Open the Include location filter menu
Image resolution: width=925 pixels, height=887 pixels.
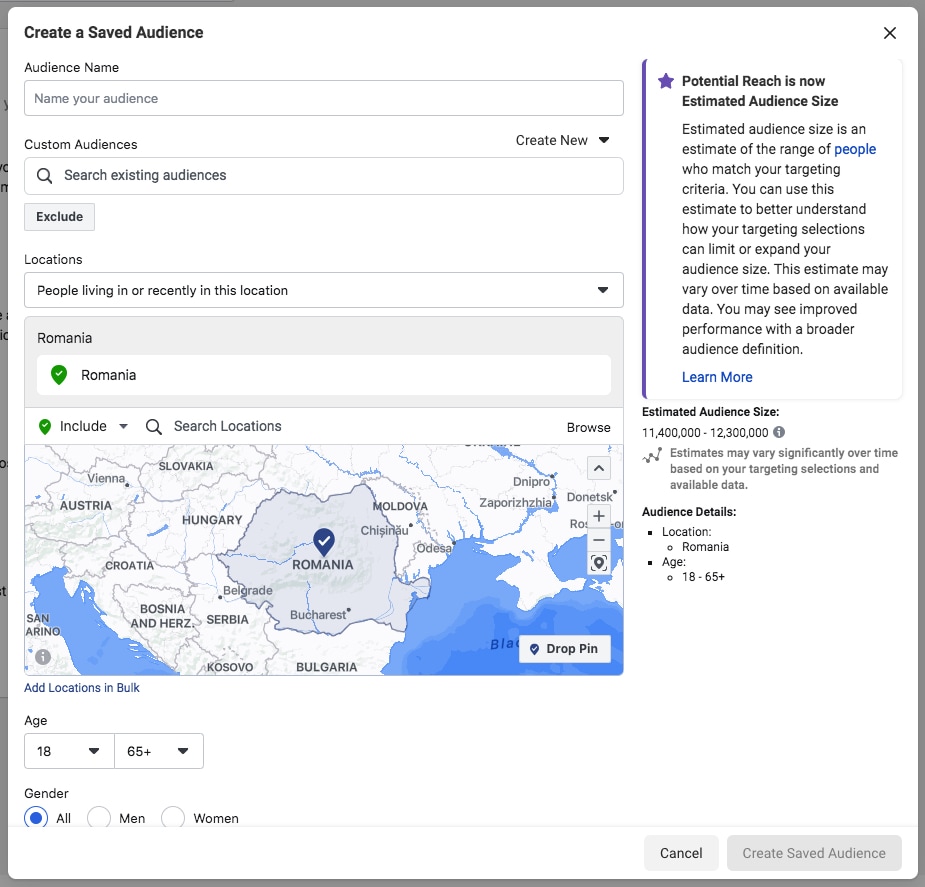(84, 426)
